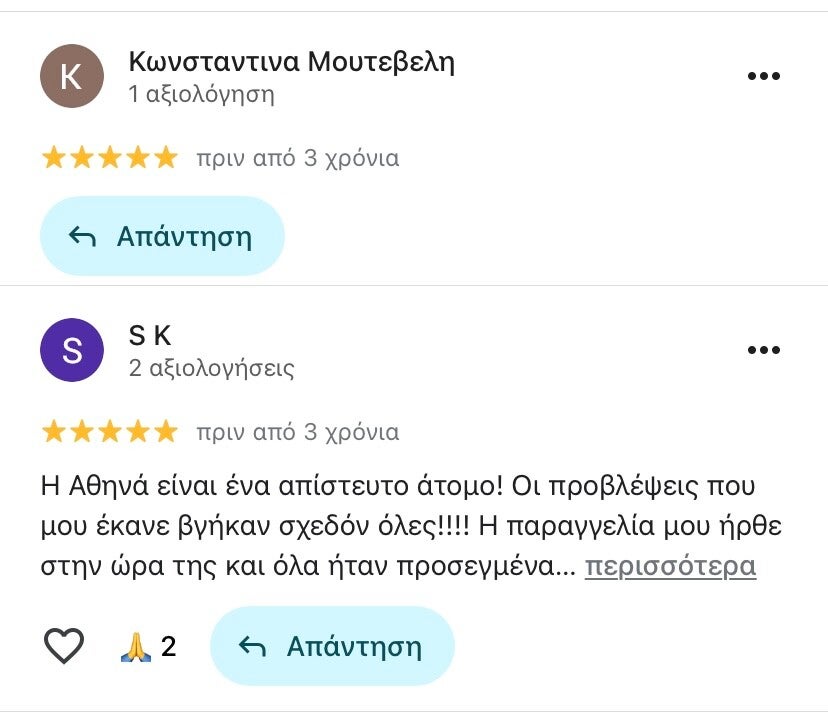Click first star of Κωνσταντινα Μουτεβελη's rating

(53, 158)
